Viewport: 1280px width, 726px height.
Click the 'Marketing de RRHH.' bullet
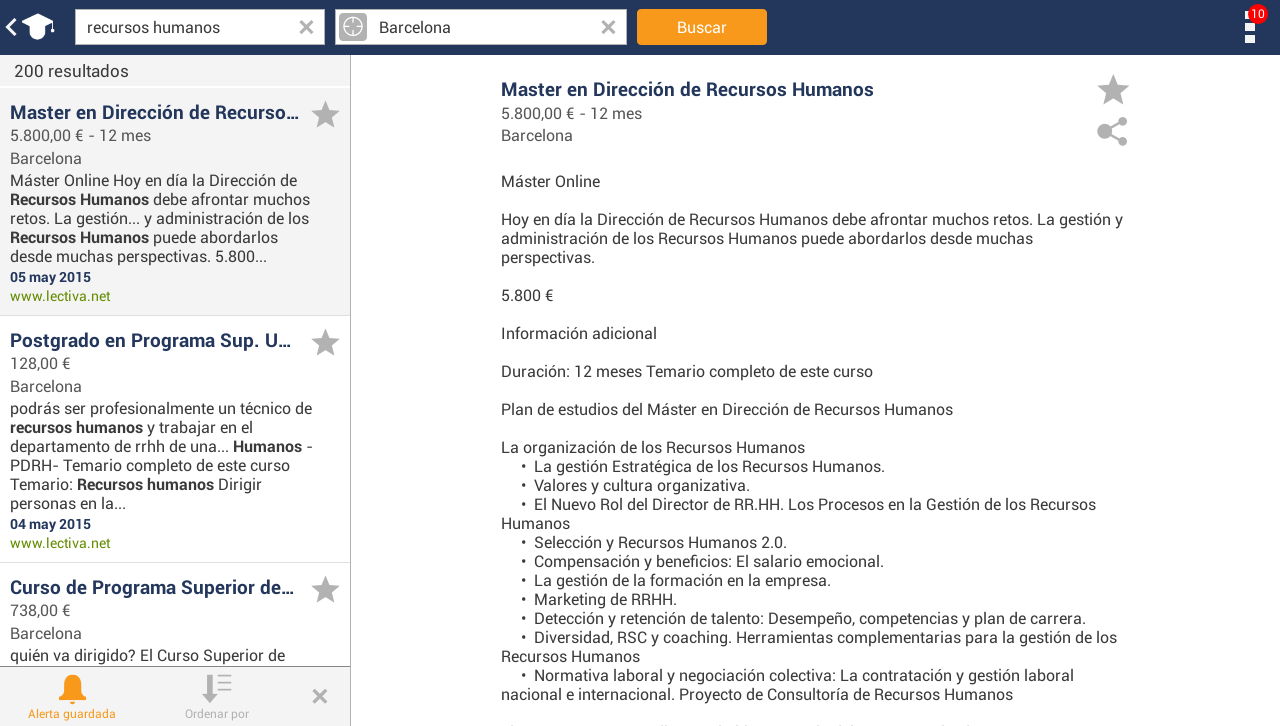[x=605, y=599]
